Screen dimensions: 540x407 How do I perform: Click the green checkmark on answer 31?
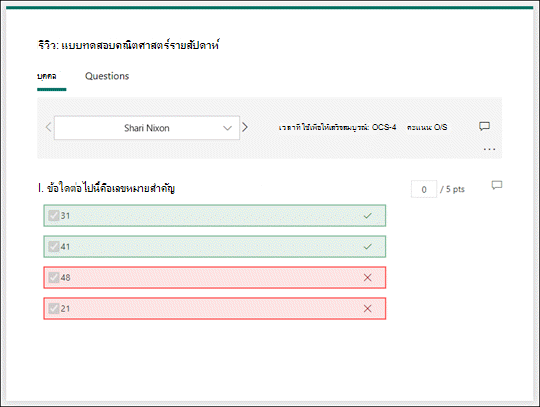[x=367, y=216]
